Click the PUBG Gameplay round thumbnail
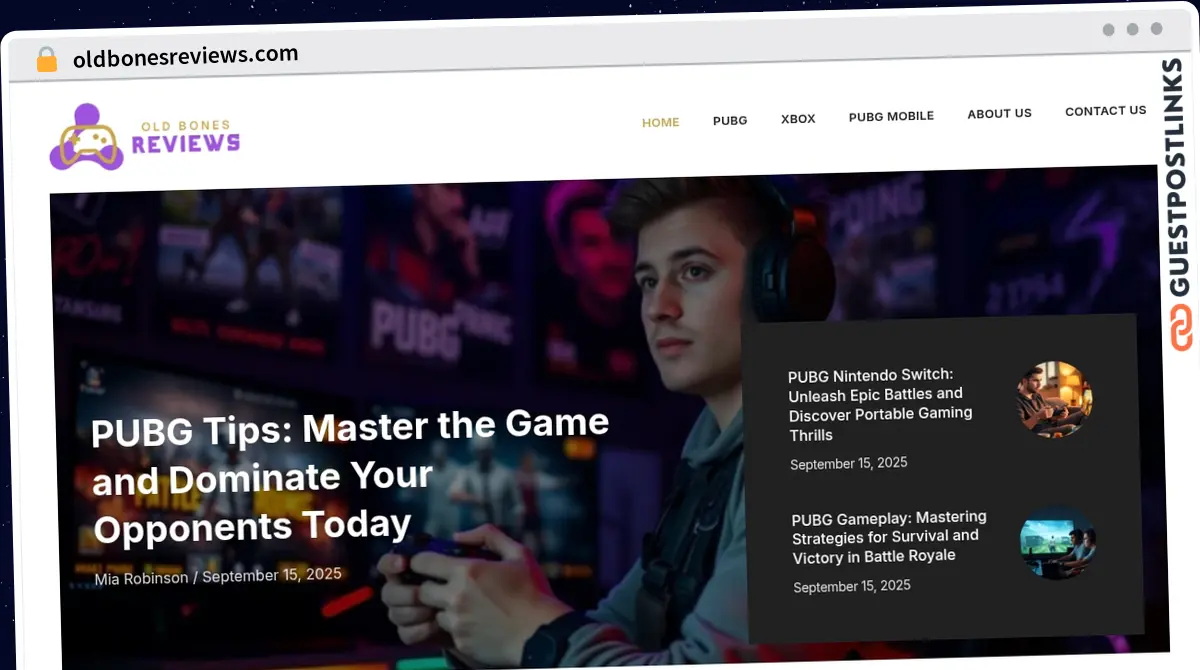The height and width of the screenshot is (670, 1200). [1058, 543]
